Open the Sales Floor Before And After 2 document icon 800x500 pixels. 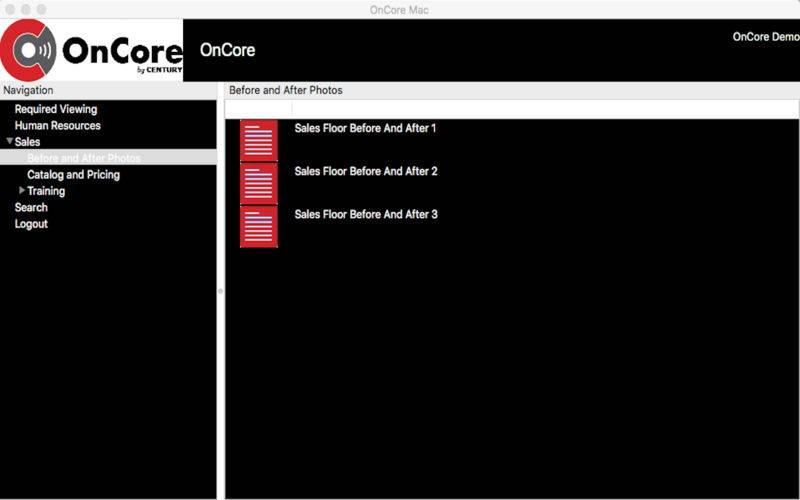click(x=259, y=183)
